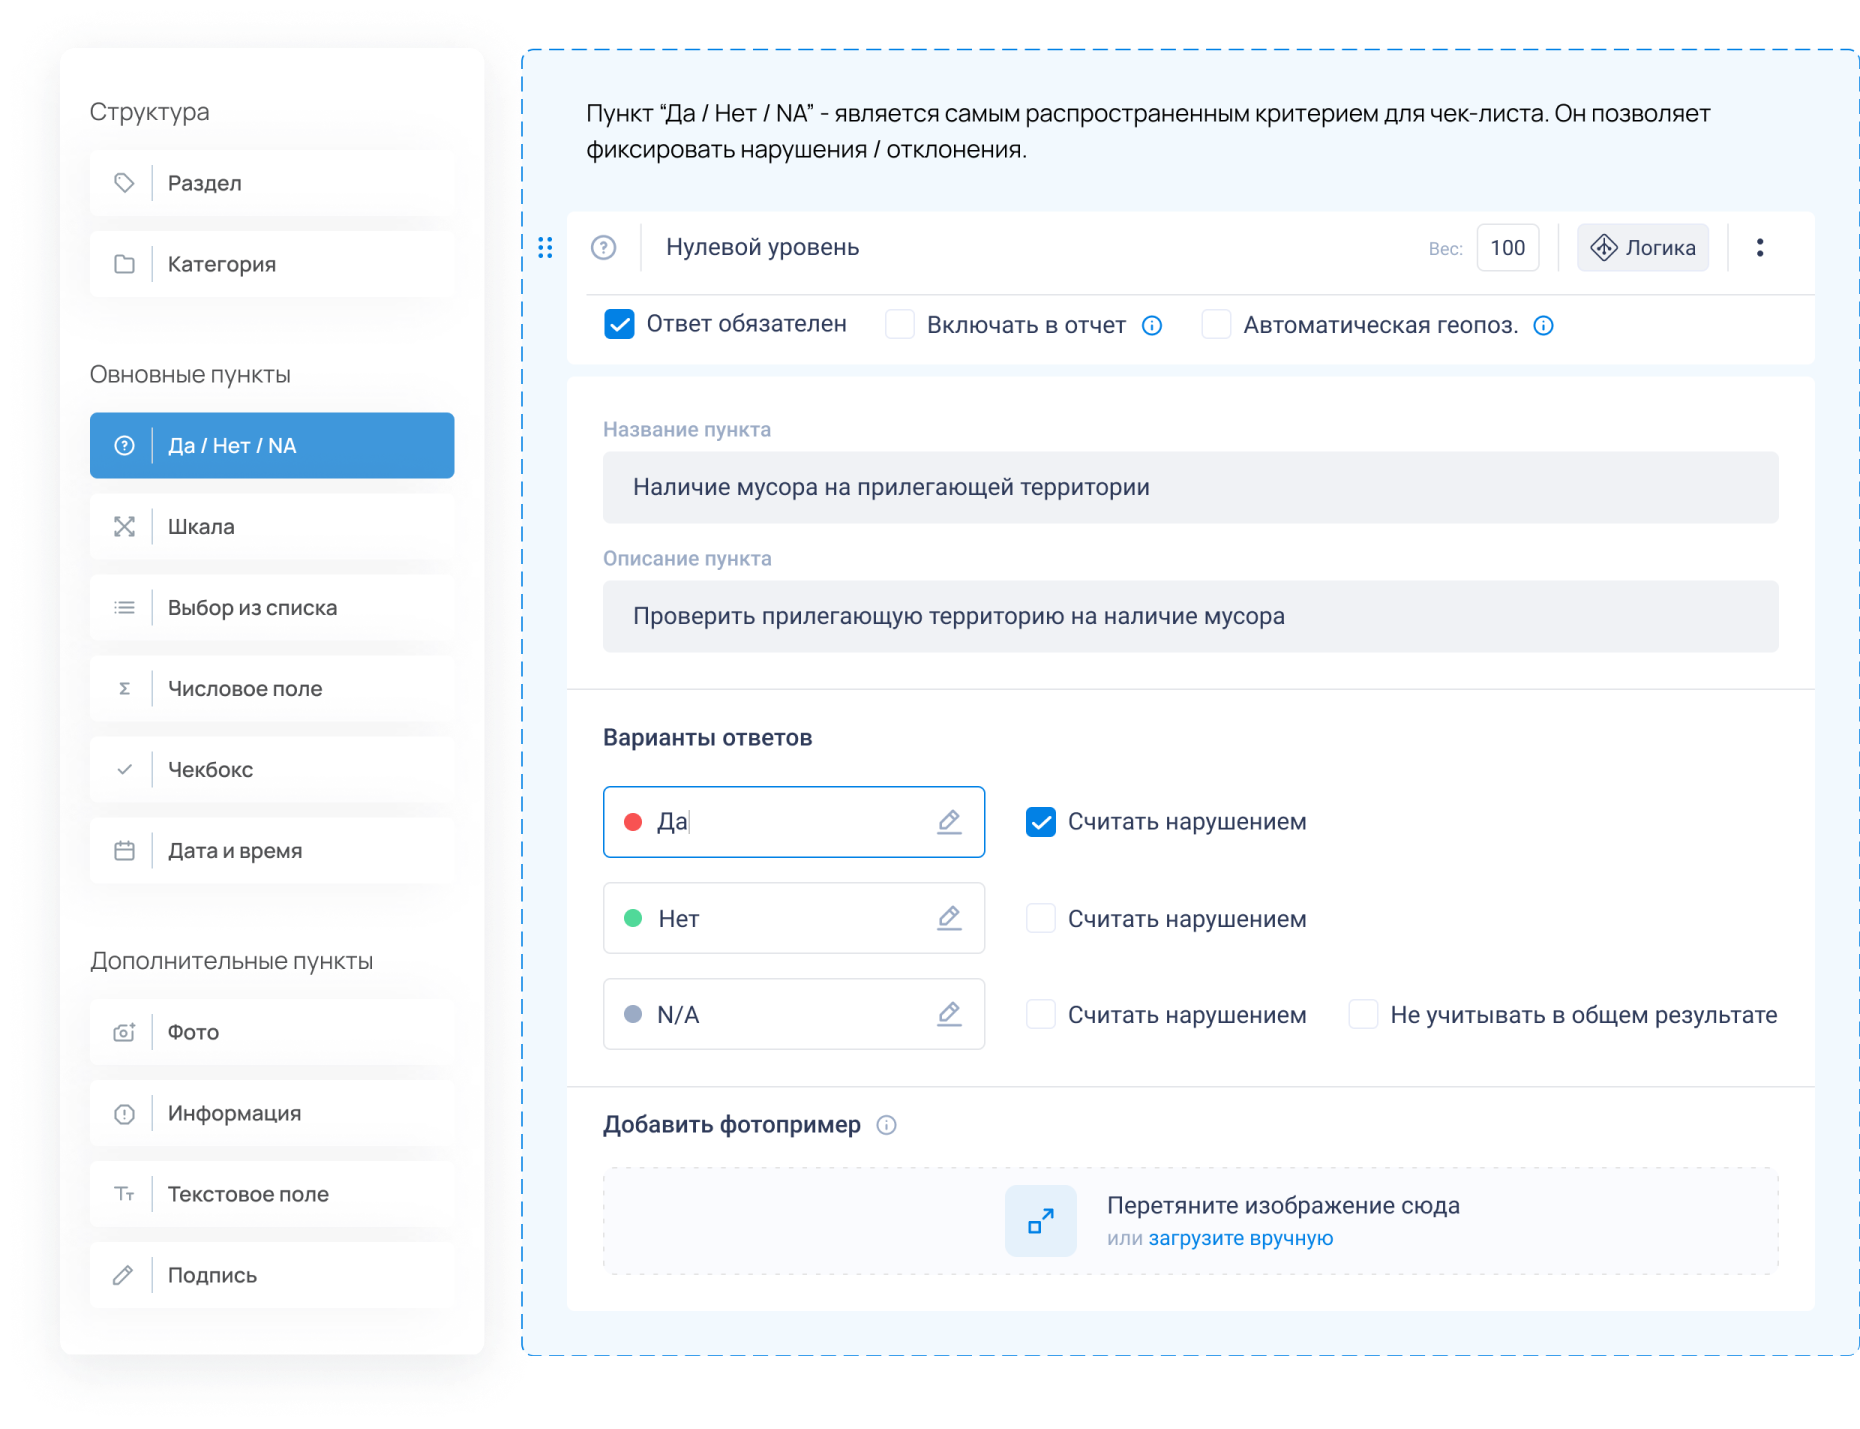This screenshot has width=1860, height=1429.
Task: Click the red dot of the Да answer
Action: pyautogui.click(x=633, y=821)
